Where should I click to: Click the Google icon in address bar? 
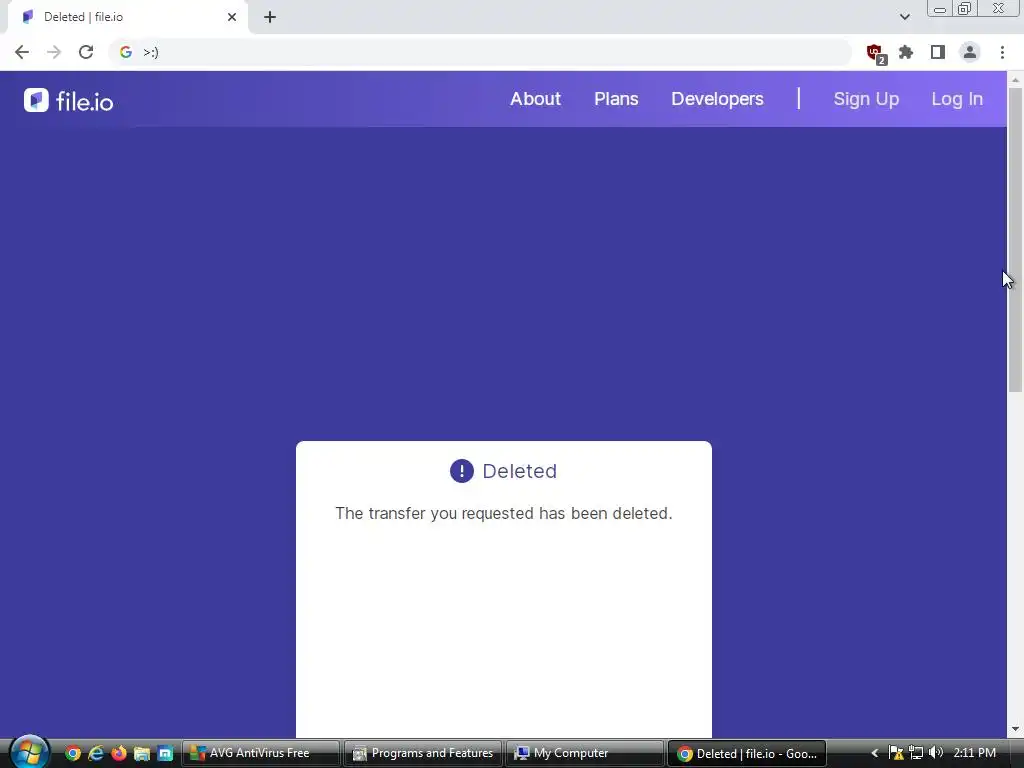point(126,52)
